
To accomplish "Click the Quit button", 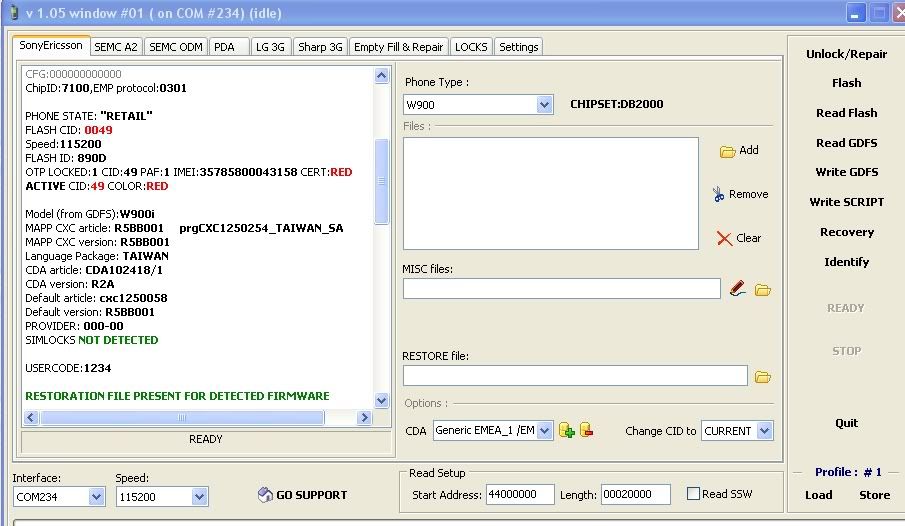I will [x=846, y=423].
